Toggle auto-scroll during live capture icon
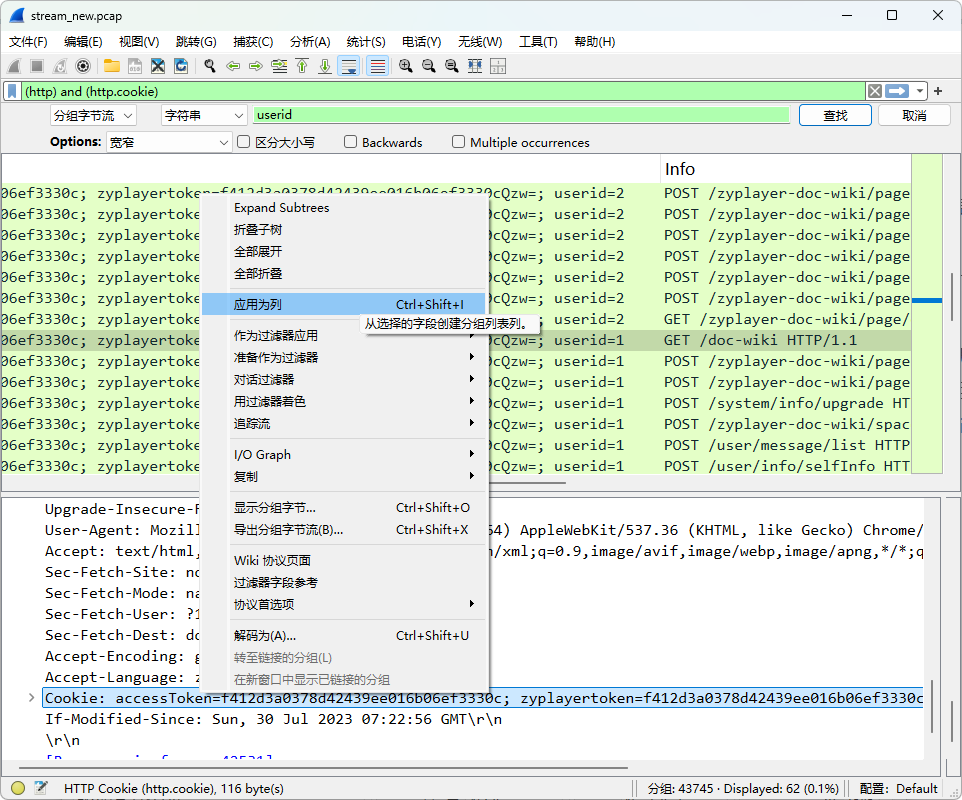This screenshot has height=800, width=962. [349, 66]
